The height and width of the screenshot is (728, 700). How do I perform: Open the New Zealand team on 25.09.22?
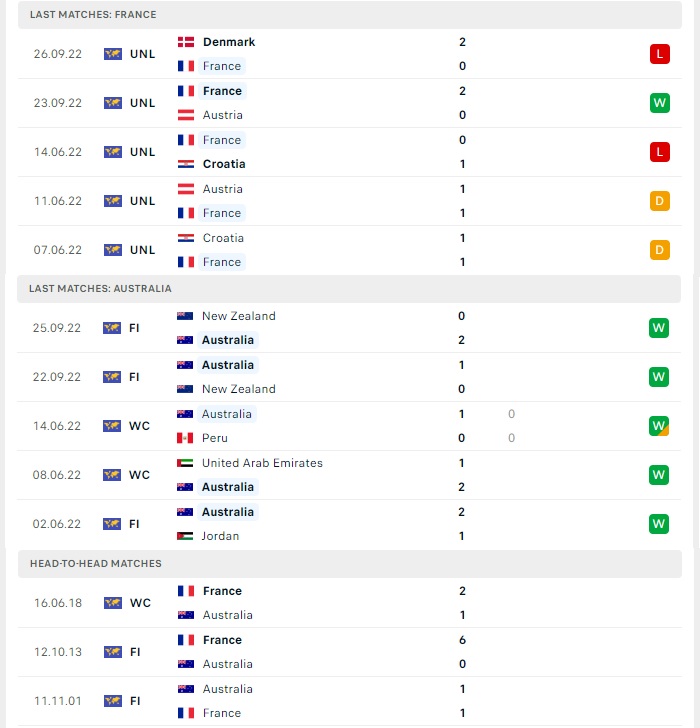239,316
